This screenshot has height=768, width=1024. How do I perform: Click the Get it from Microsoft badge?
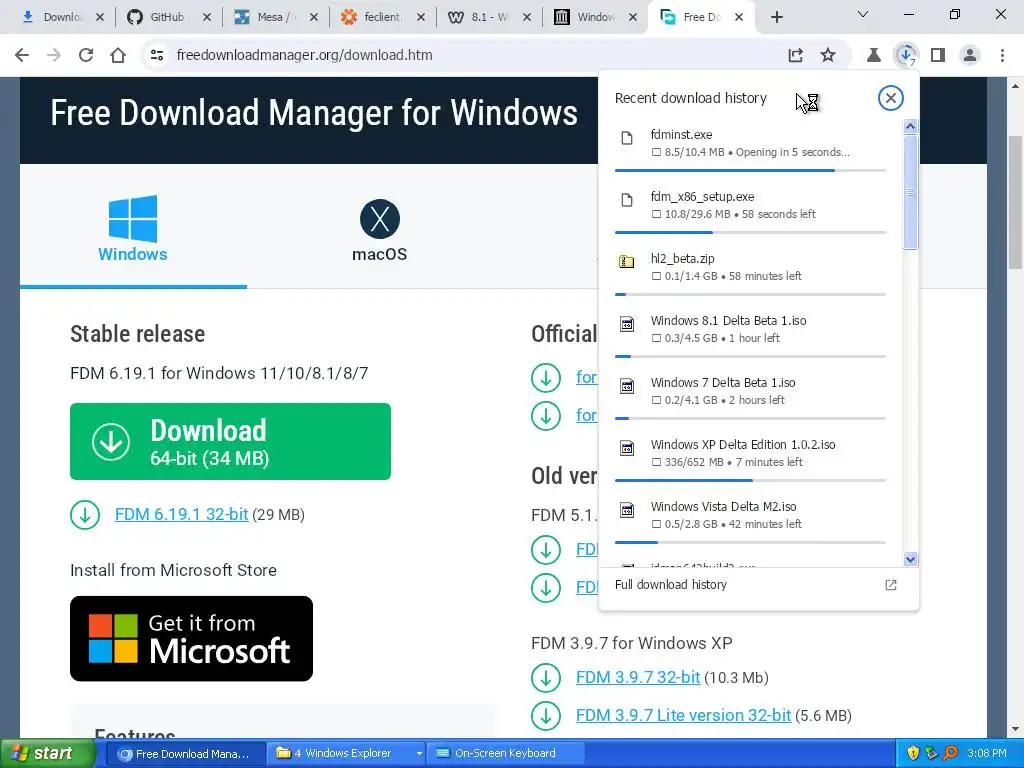point(191,639)
